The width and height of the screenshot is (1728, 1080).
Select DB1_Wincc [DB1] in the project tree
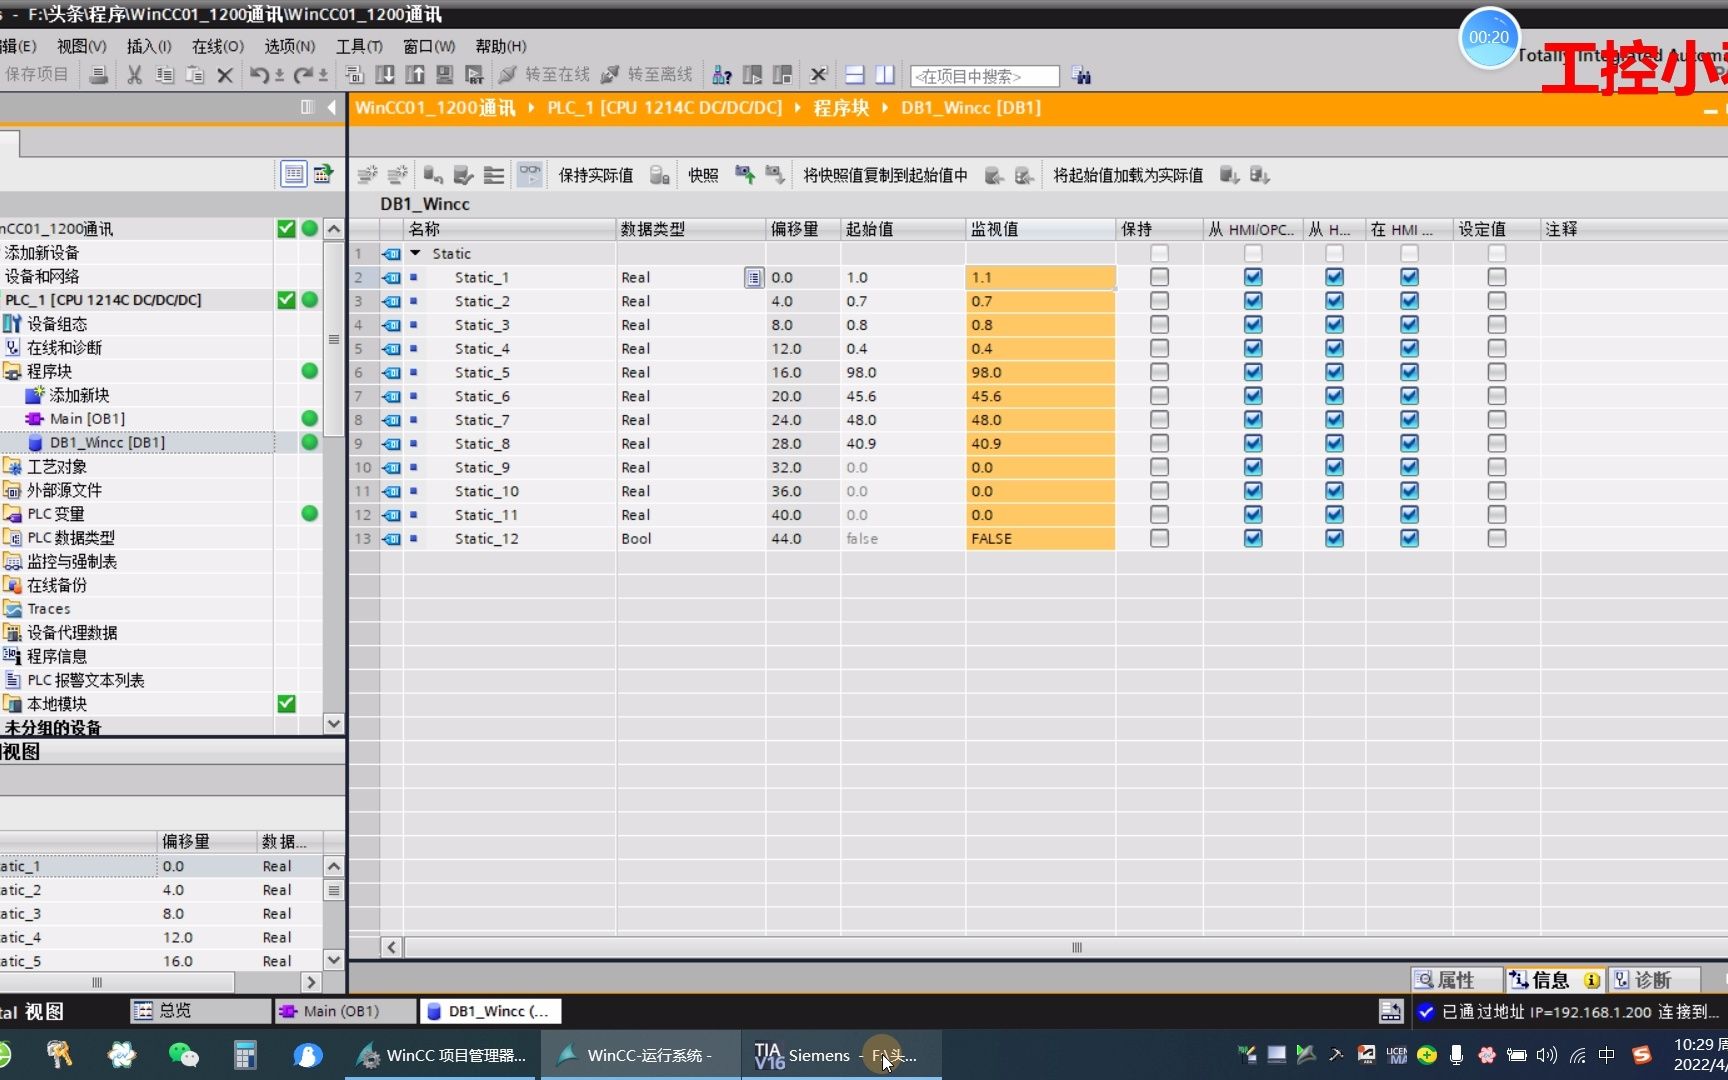pyautogui.click(x=107, y=442)
